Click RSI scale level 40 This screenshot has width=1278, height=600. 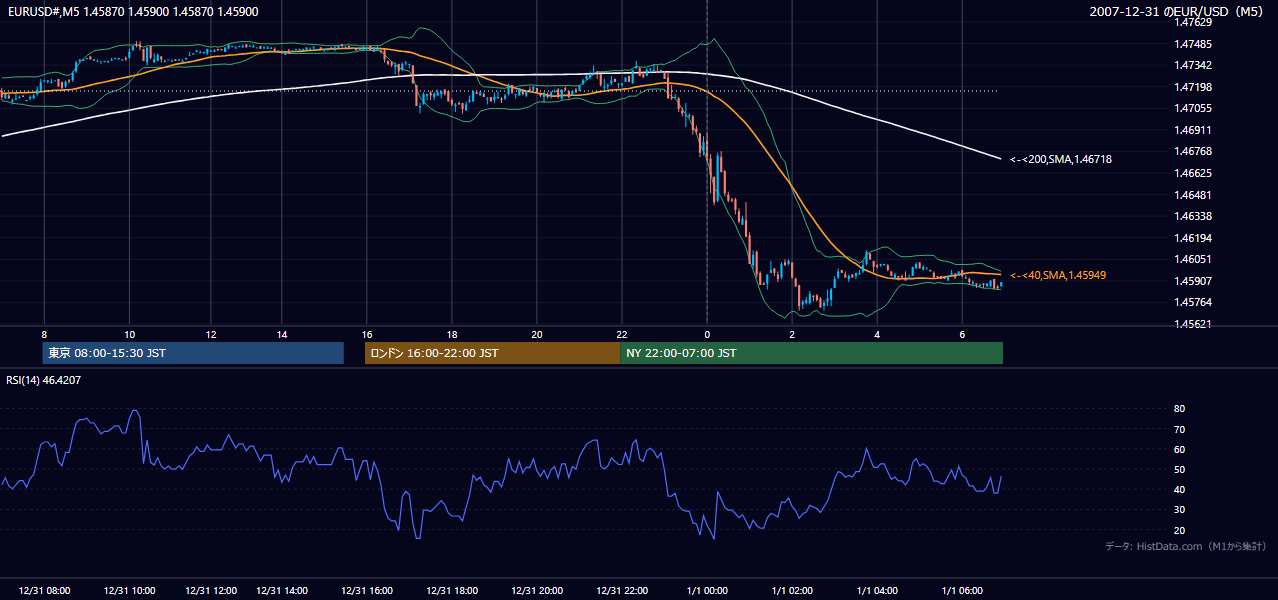pyautogui.click(x=1179, y=489)
